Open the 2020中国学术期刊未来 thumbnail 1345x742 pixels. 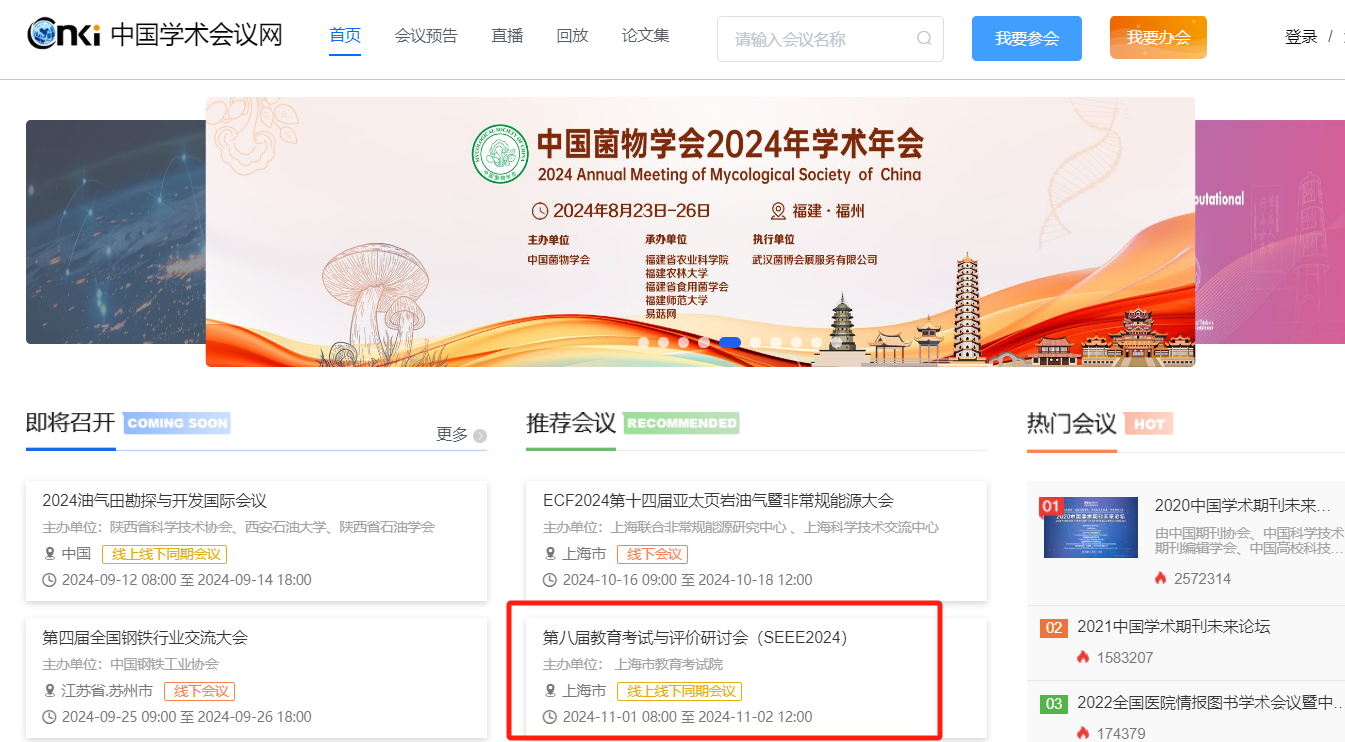[x=1091, y=527]
